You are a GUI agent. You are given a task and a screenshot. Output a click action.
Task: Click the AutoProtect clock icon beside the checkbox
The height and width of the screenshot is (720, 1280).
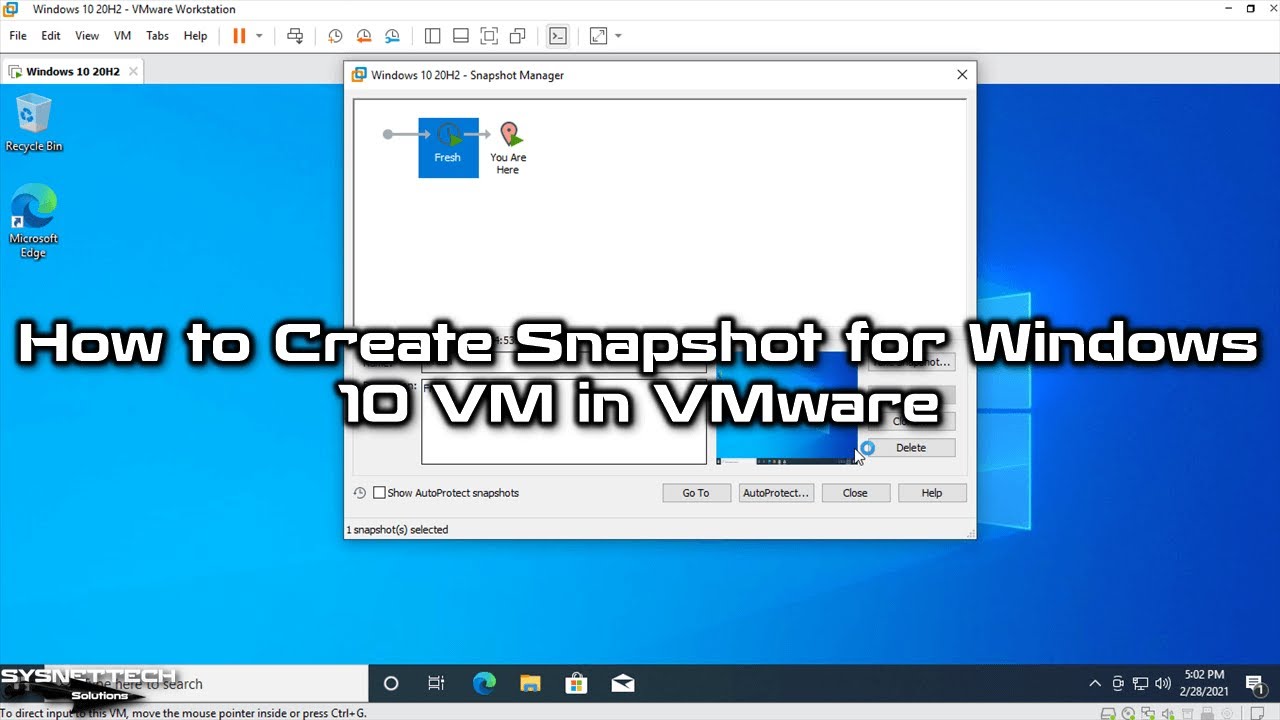360,493
